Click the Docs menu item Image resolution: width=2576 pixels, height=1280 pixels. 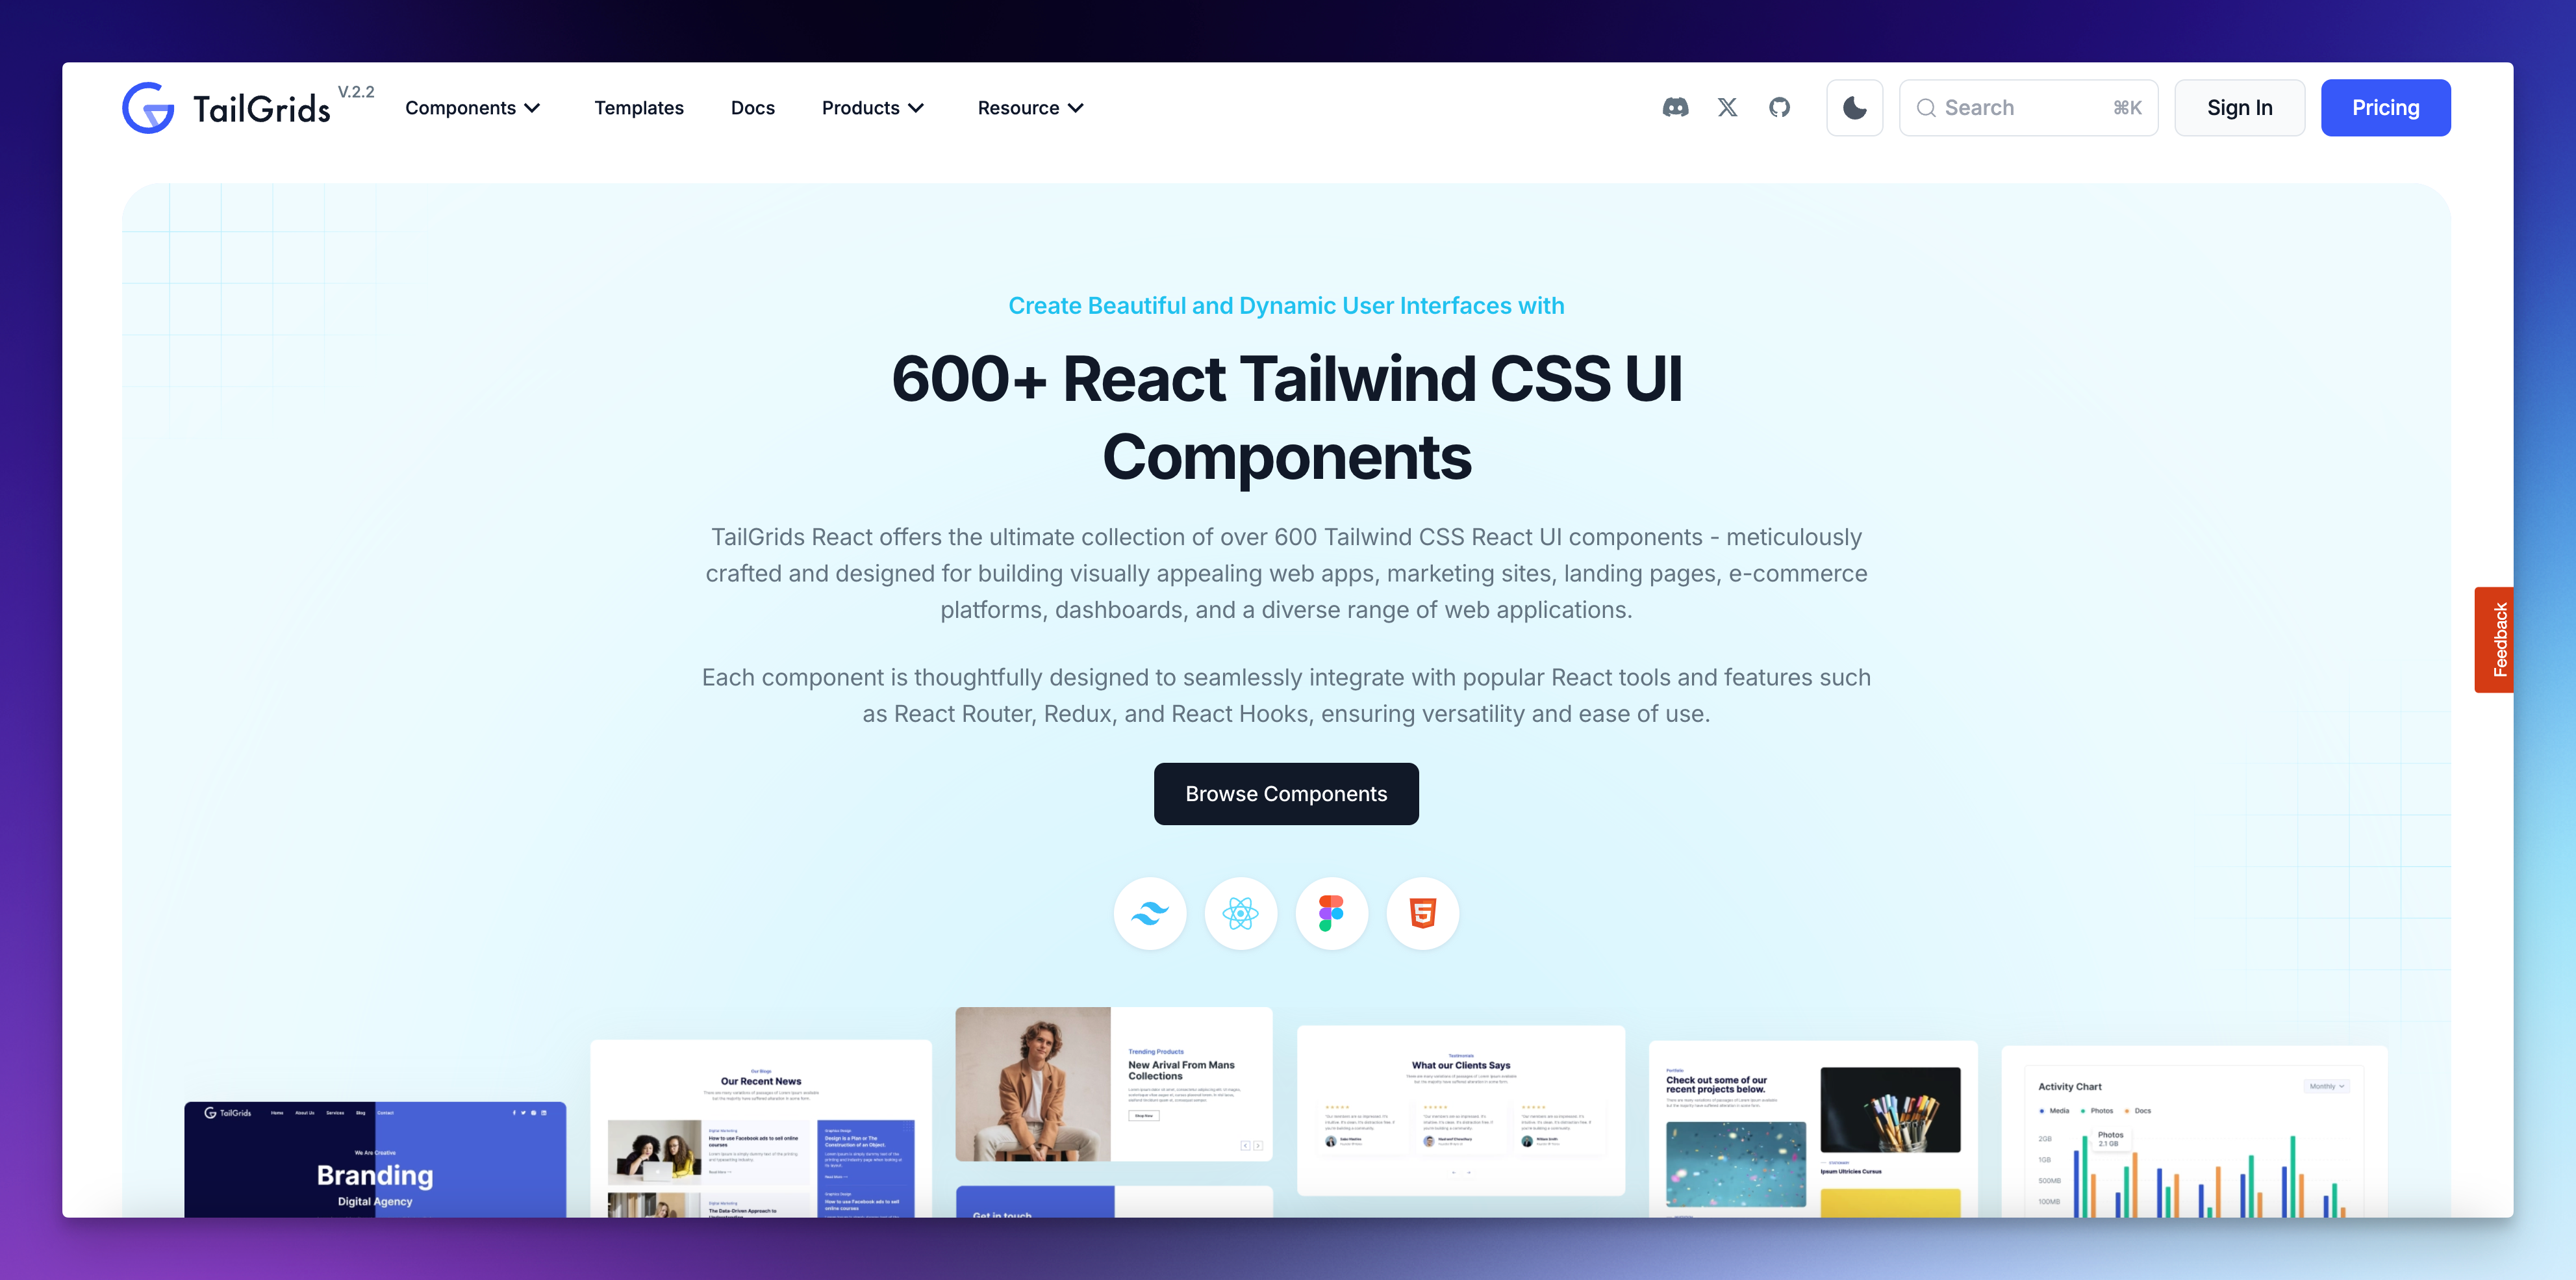coord(752,107)
